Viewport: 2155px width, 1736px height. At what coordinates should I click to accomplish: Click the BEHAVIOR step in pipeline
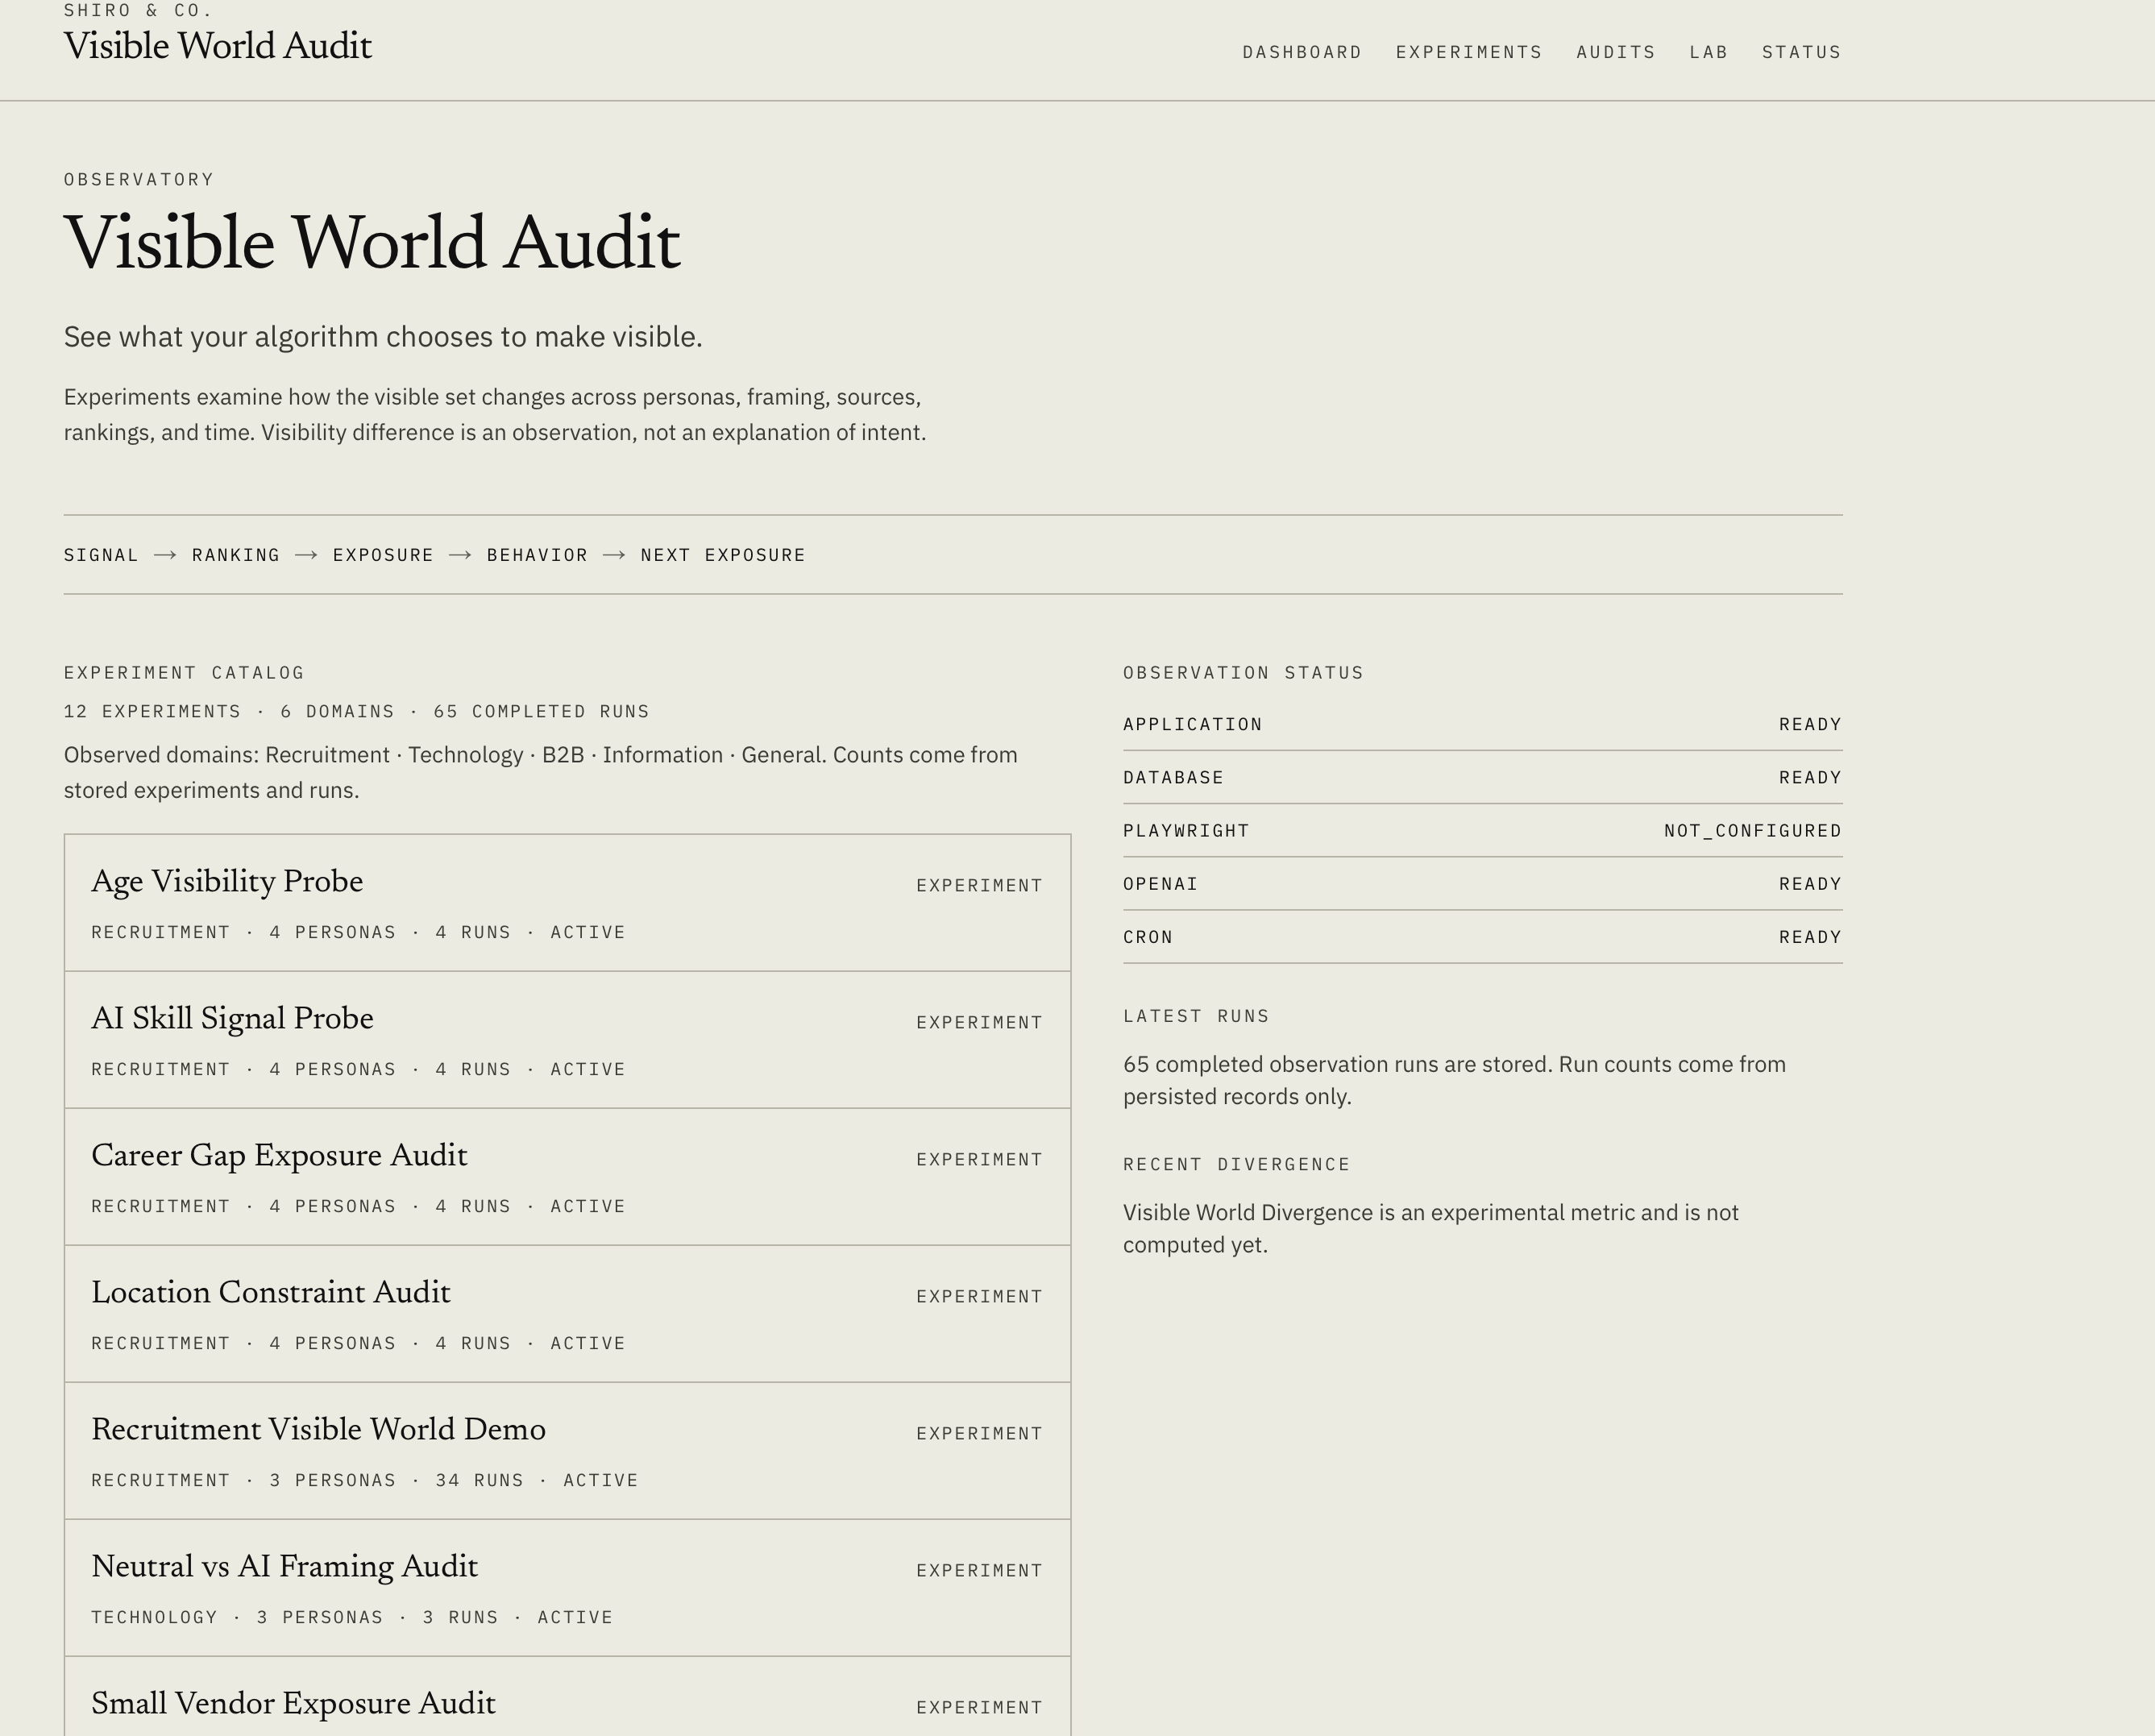537,555
